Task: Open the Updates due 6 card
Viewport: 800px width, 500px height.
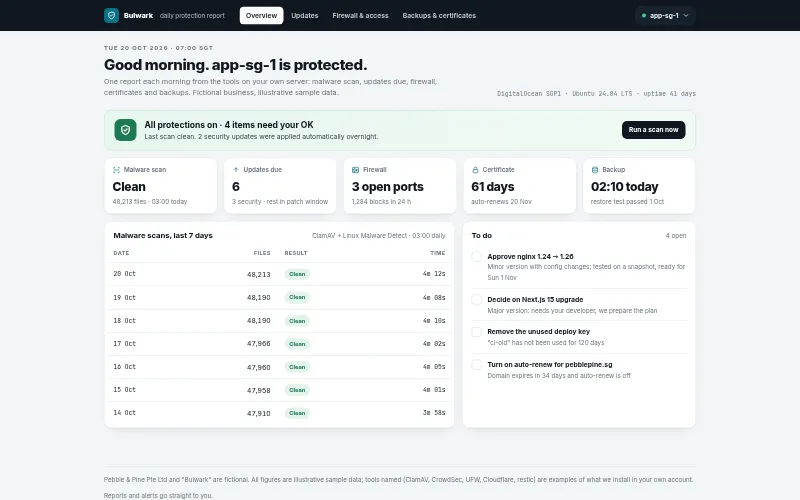Action: [280, 186]
